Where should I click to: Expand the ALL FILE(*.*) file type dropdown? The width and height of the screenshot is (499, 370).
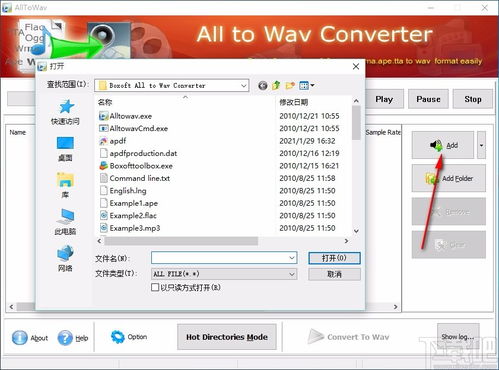pyautogui.click(x=292, y=274)
